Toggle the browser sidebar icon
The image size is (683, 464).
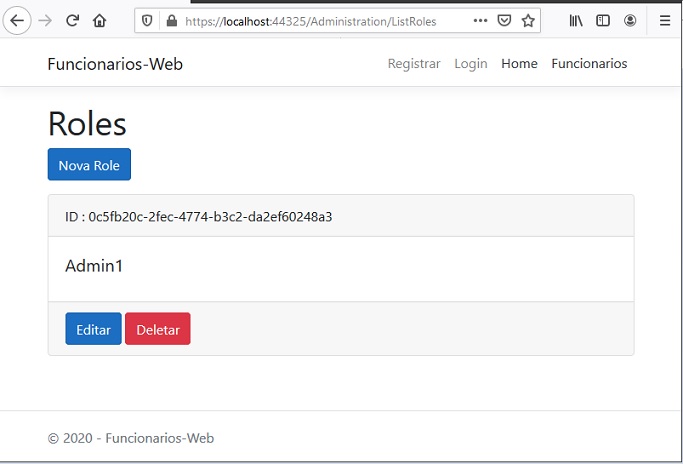(603, 20)
